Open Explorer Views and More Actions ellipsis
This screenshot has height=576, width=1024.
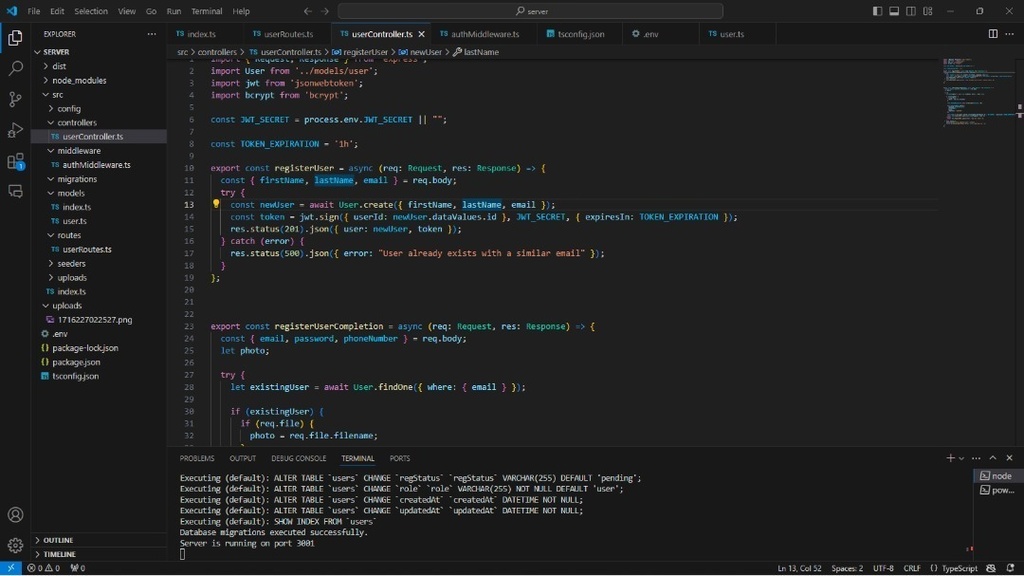tap(152, 34)
